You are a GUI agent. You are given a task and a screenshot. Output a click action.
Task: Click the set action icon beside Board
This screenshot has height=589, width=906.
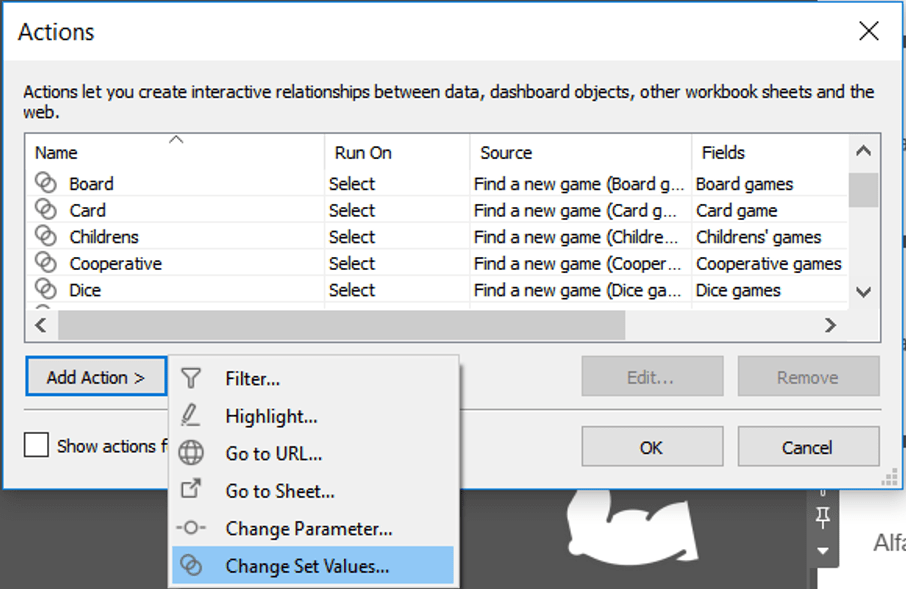click(x=46, y=183)
